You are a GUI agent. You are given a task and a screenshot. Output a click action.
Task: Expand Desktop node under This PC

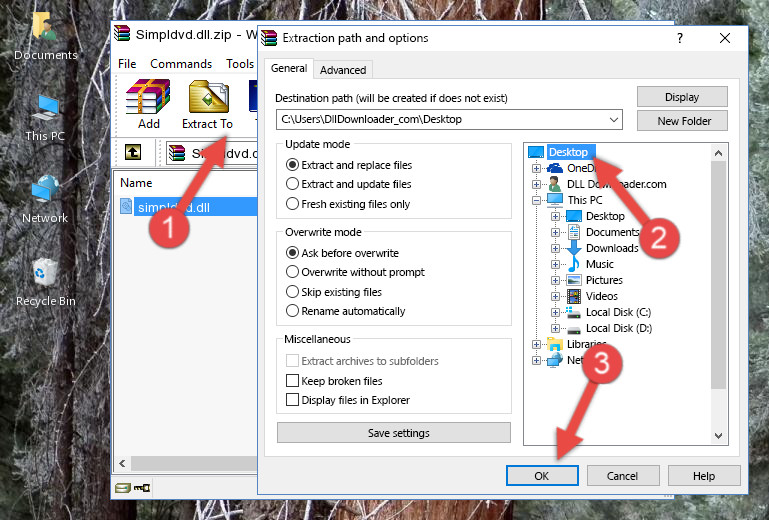555,216
